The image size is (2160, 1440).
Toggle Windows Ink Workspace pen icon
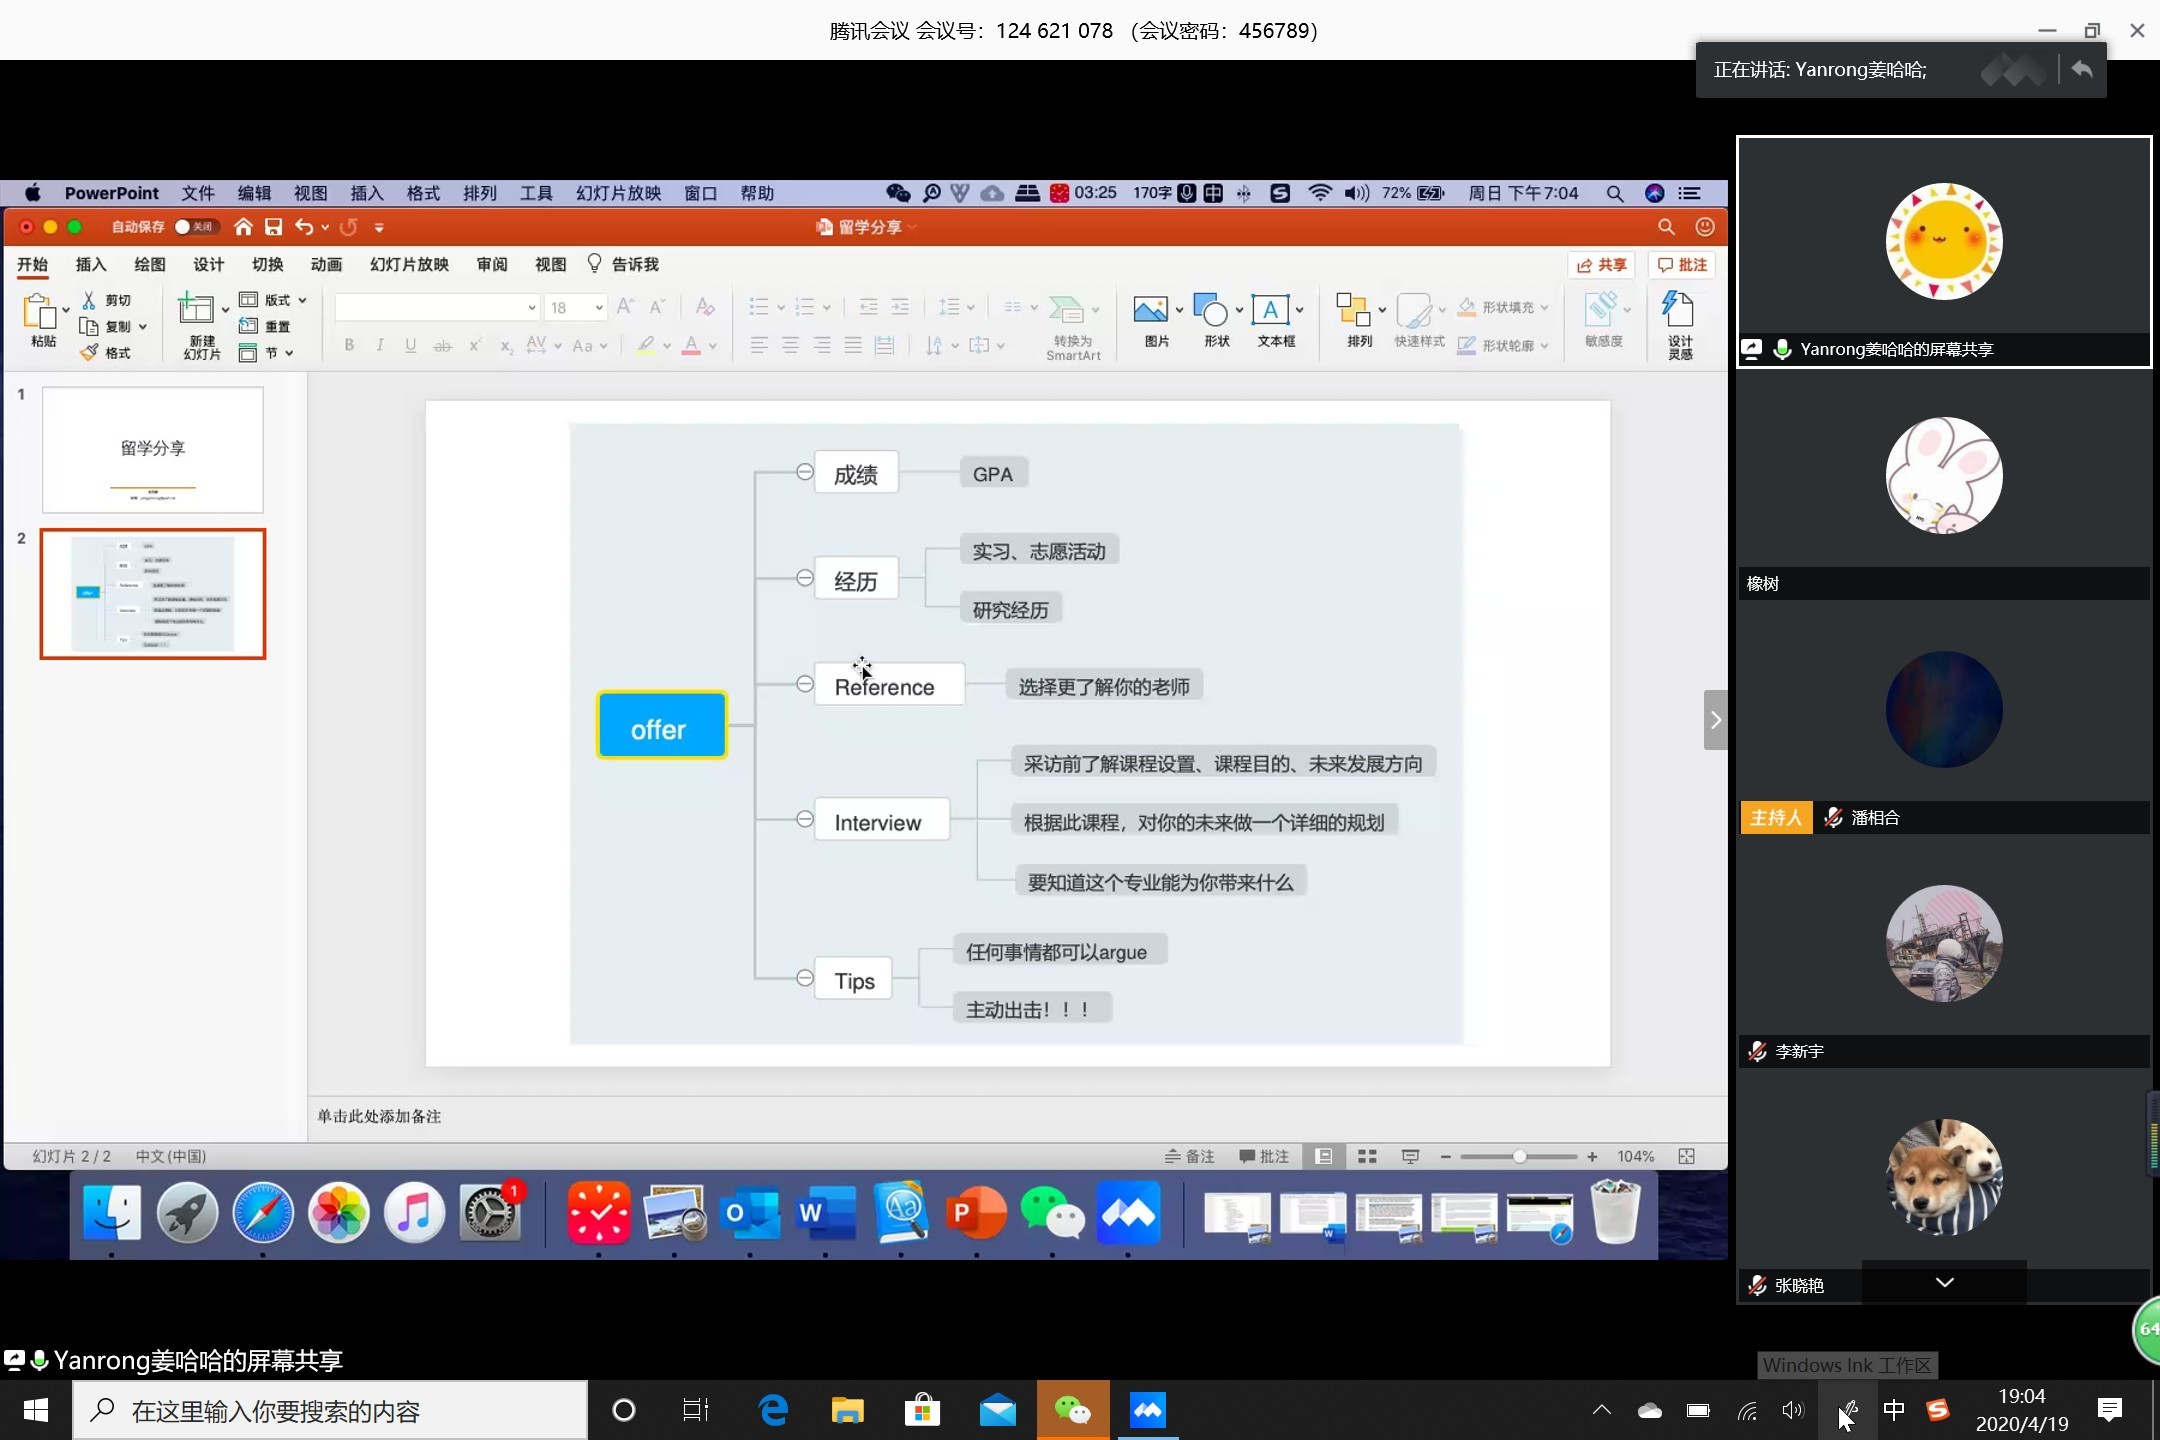[x=1848, y=1410]
